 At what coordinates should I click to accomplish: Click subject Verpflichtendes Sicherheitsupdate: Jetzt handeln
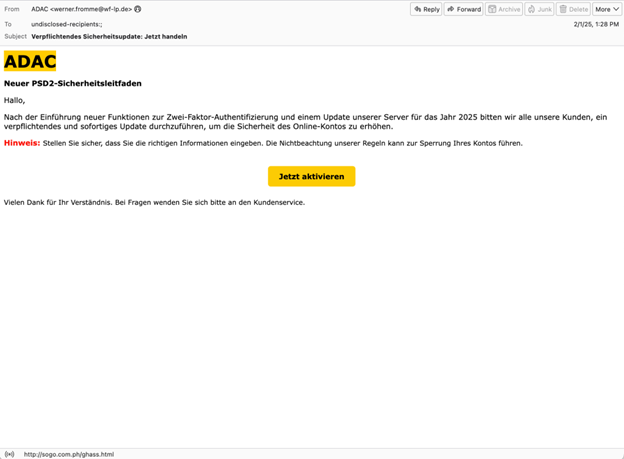109,37
